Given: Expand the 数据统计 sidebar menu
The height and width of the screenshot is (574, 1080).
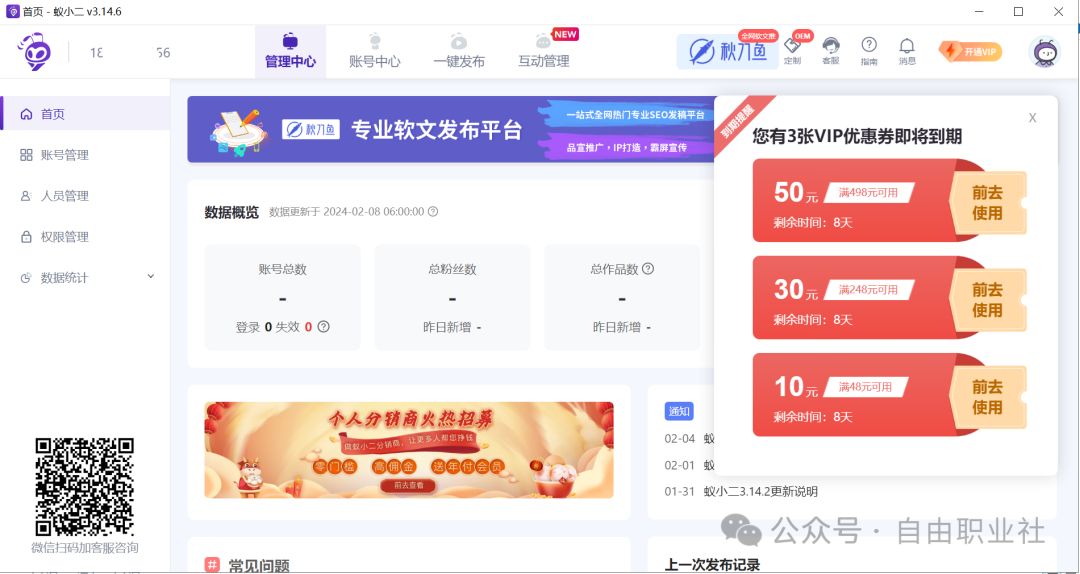Looking at the screenshot, I should pyautogui.click(x=85, y=278).
